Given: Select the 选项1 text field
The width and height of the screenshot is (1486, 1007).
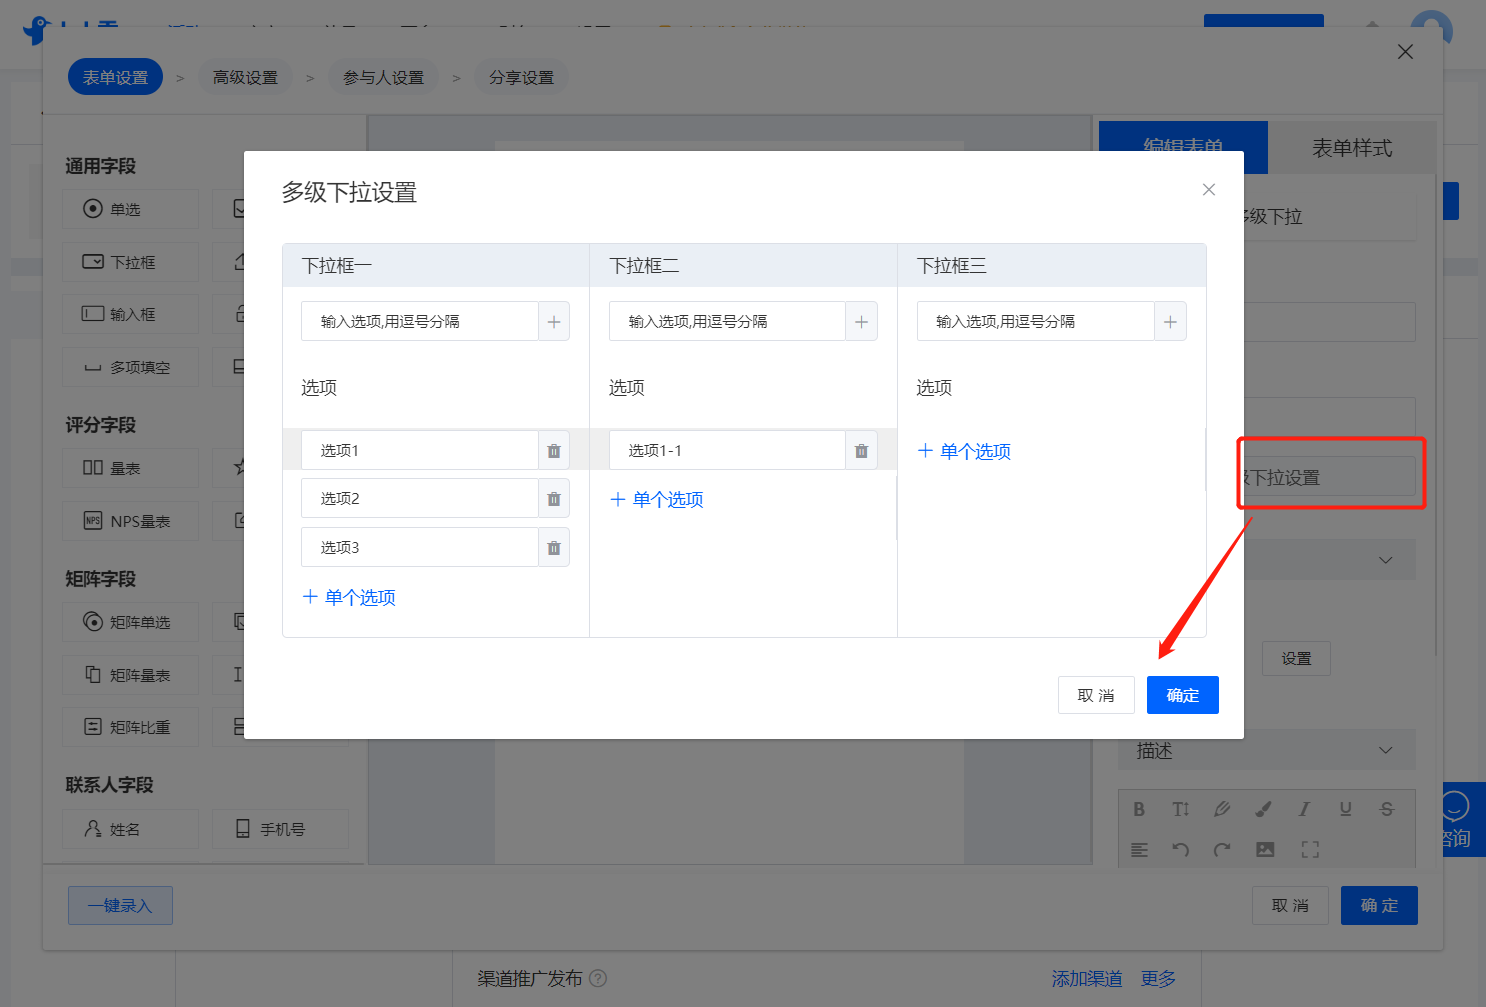Looking at the screenshot, I should (x=420, y=451).
